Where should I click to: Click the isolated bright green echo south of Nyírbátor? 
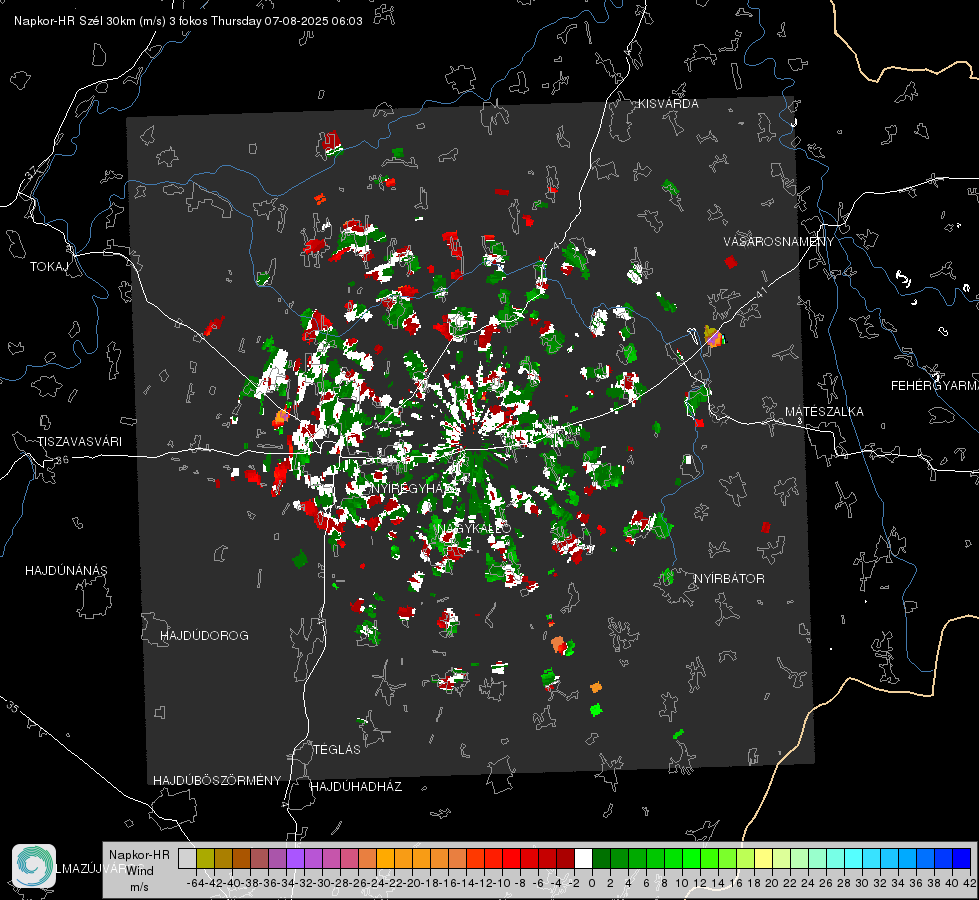click(596, 710)
